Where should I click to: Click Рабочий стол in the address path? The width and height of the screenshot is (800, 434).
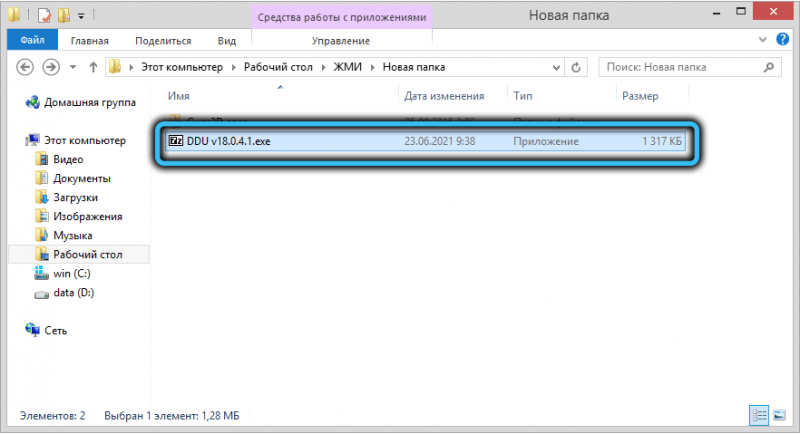pyautogui.click(x=278, y=67)
